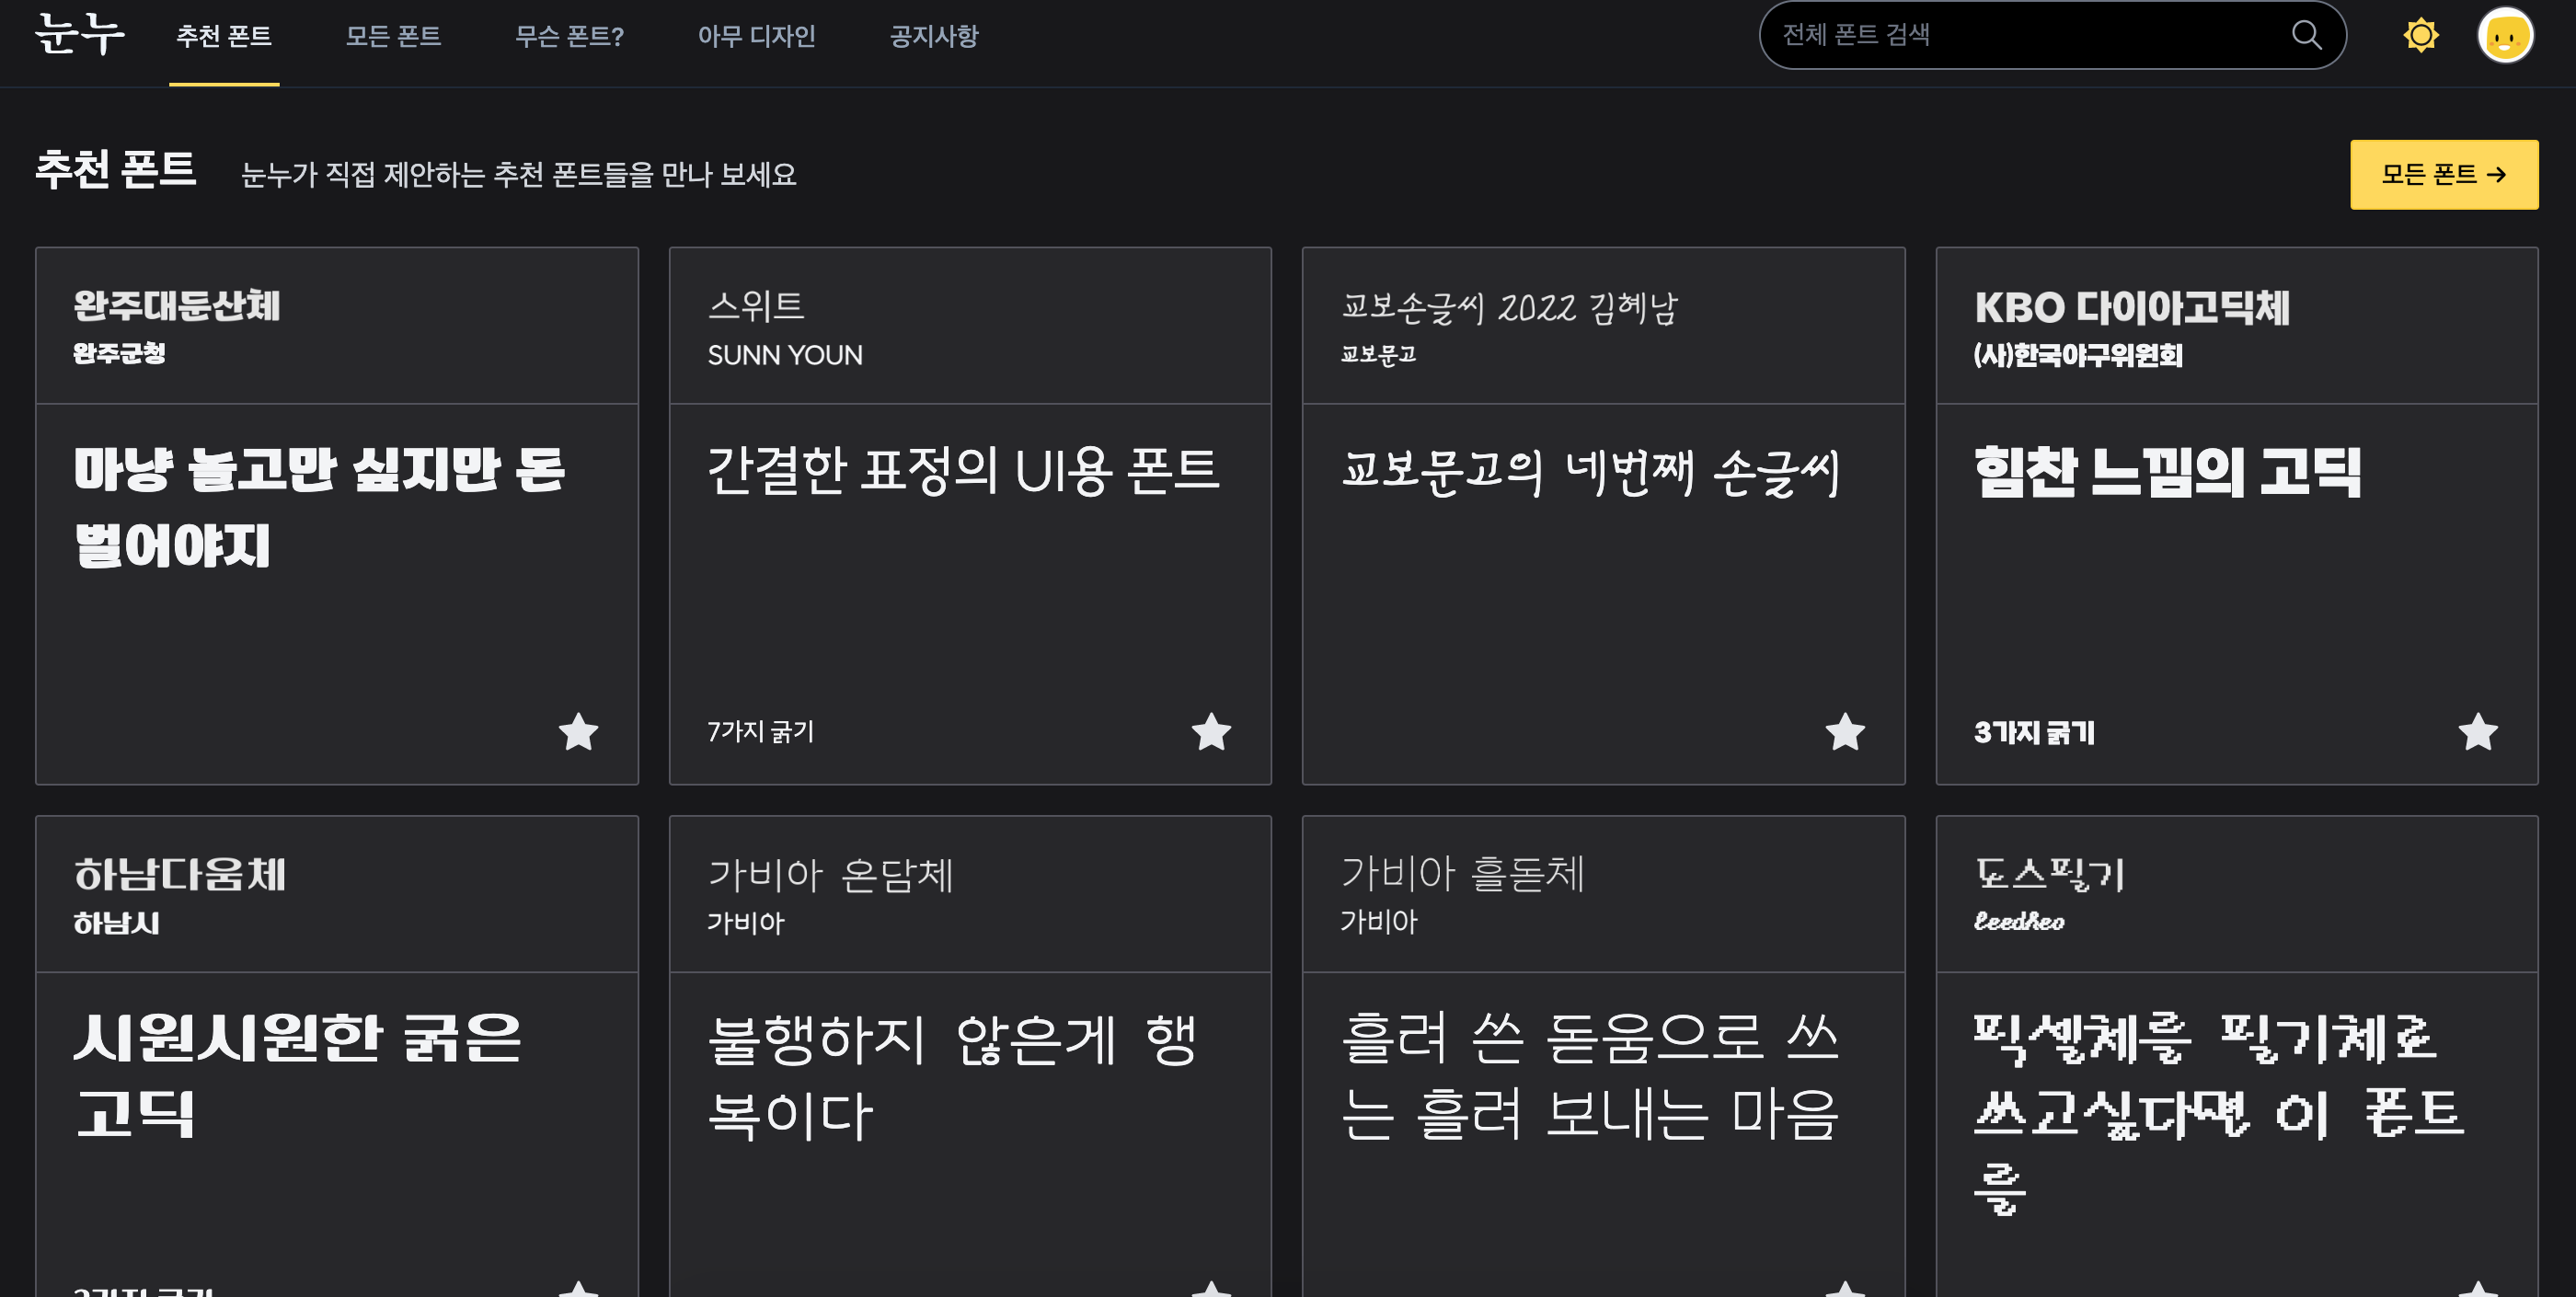Open the user profile avatar
Screen dimensions: 2576x1297
point(2504,36)
